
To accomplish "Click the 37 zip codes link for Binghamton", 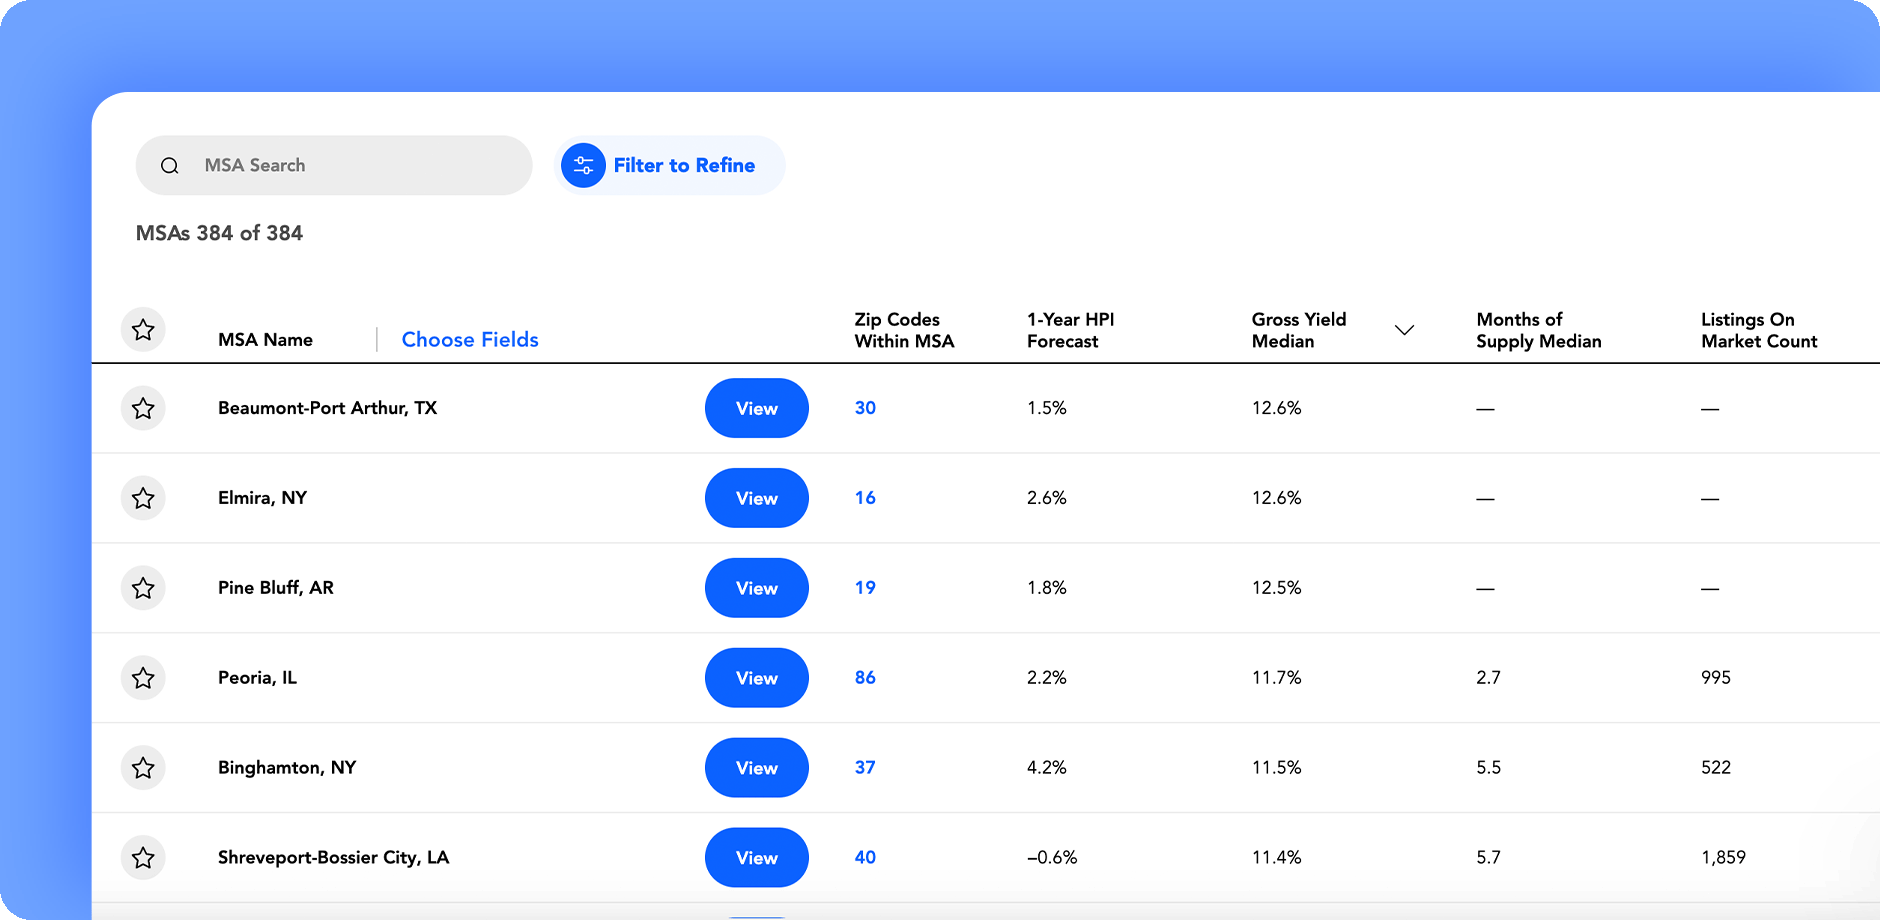I will [x=864, y=767].
